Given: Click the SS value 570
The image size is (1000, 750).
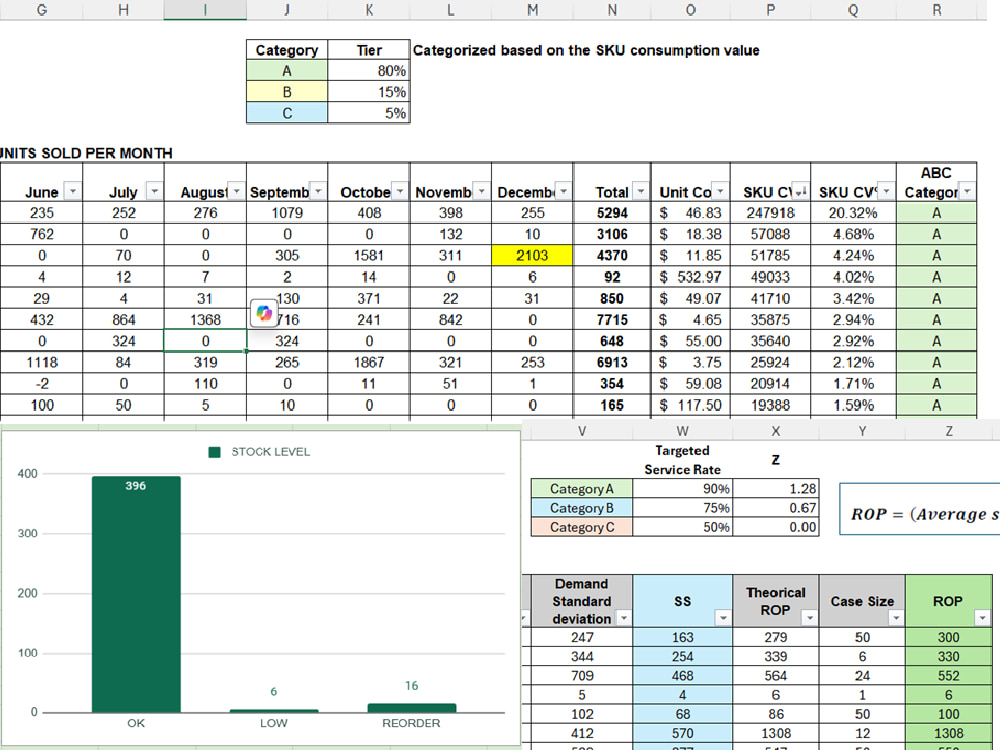Looking at the screenshot, I should click(x=682, y=733).
